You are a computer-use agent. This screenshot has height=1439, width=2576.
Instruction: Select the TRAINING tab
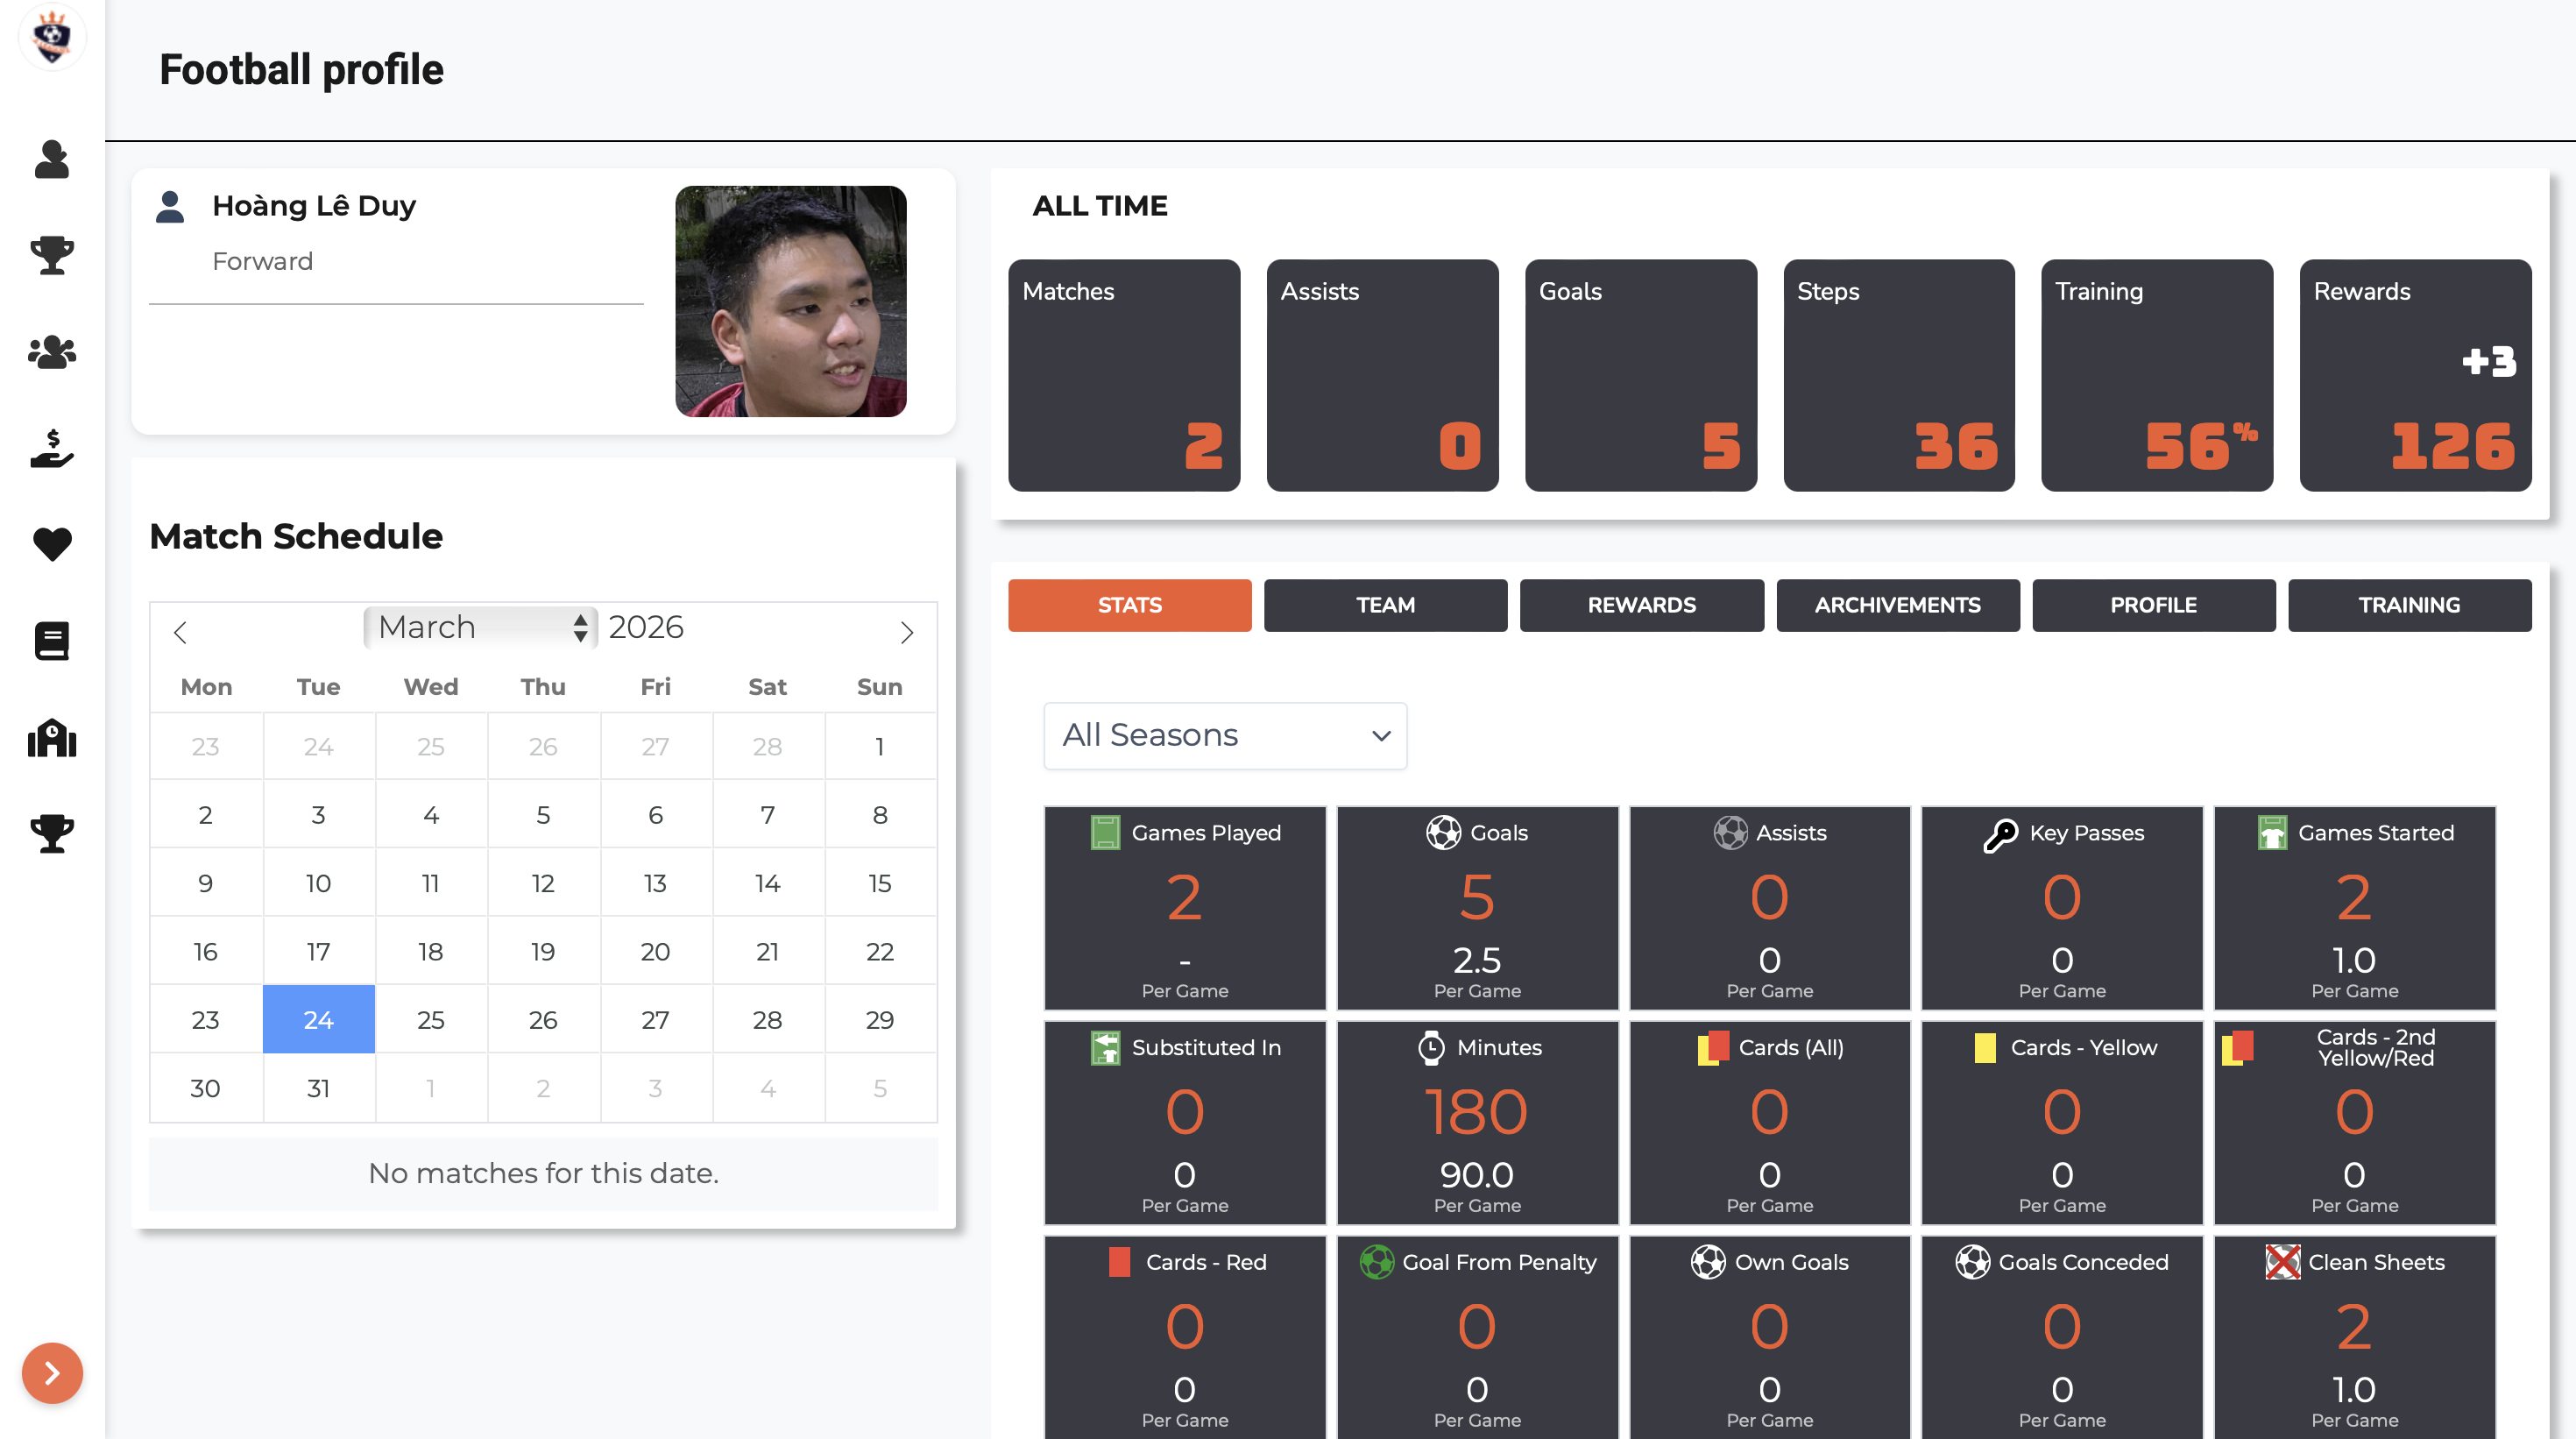click(2409, 605)
